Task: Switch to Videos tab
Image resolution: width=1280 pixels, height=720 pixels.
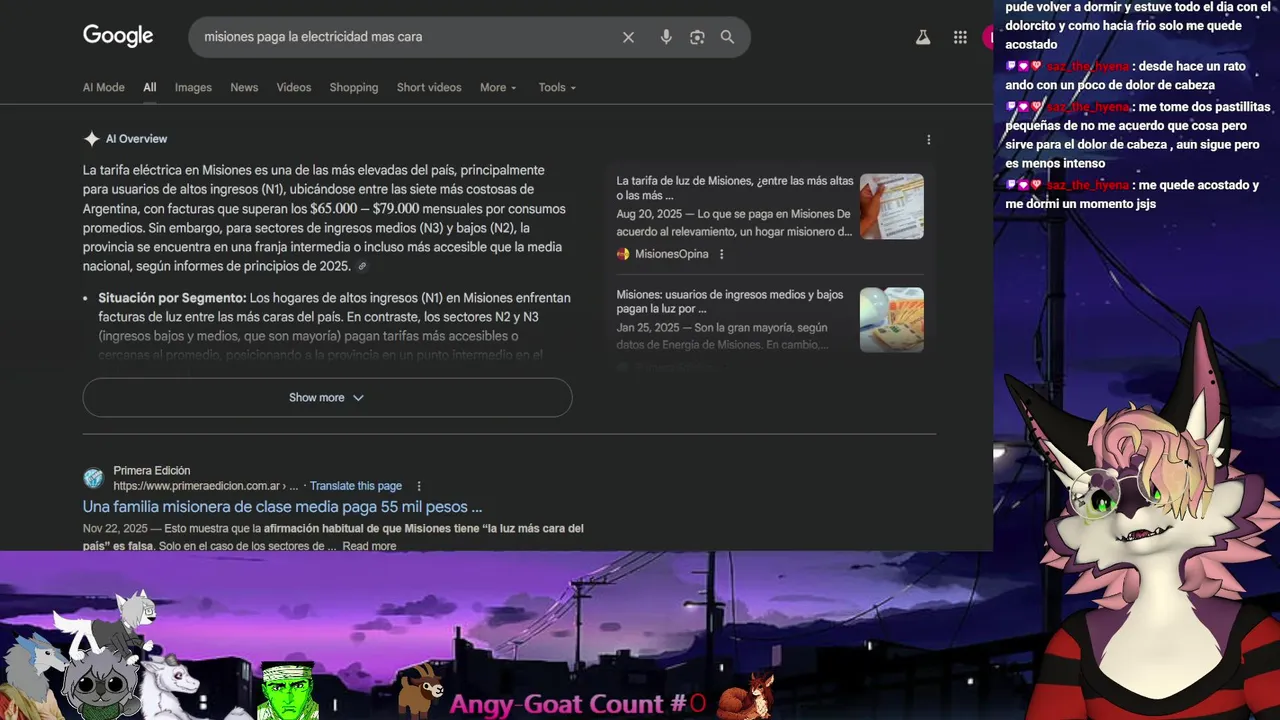Action: coord(294,87)
